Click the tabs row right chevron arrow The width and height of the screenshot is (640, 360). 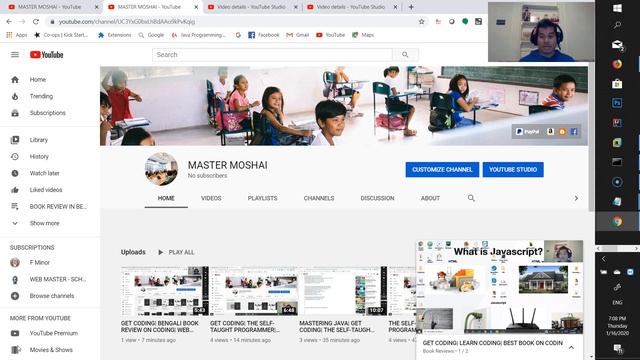click(576, 198)
